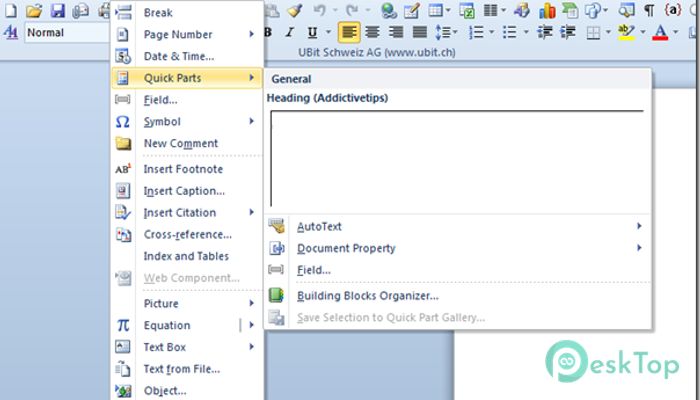Image resolution: width=700 pixels, height=400 pixels.
Task: Insert an Excel spreadsheet
Action: [467, 10]
